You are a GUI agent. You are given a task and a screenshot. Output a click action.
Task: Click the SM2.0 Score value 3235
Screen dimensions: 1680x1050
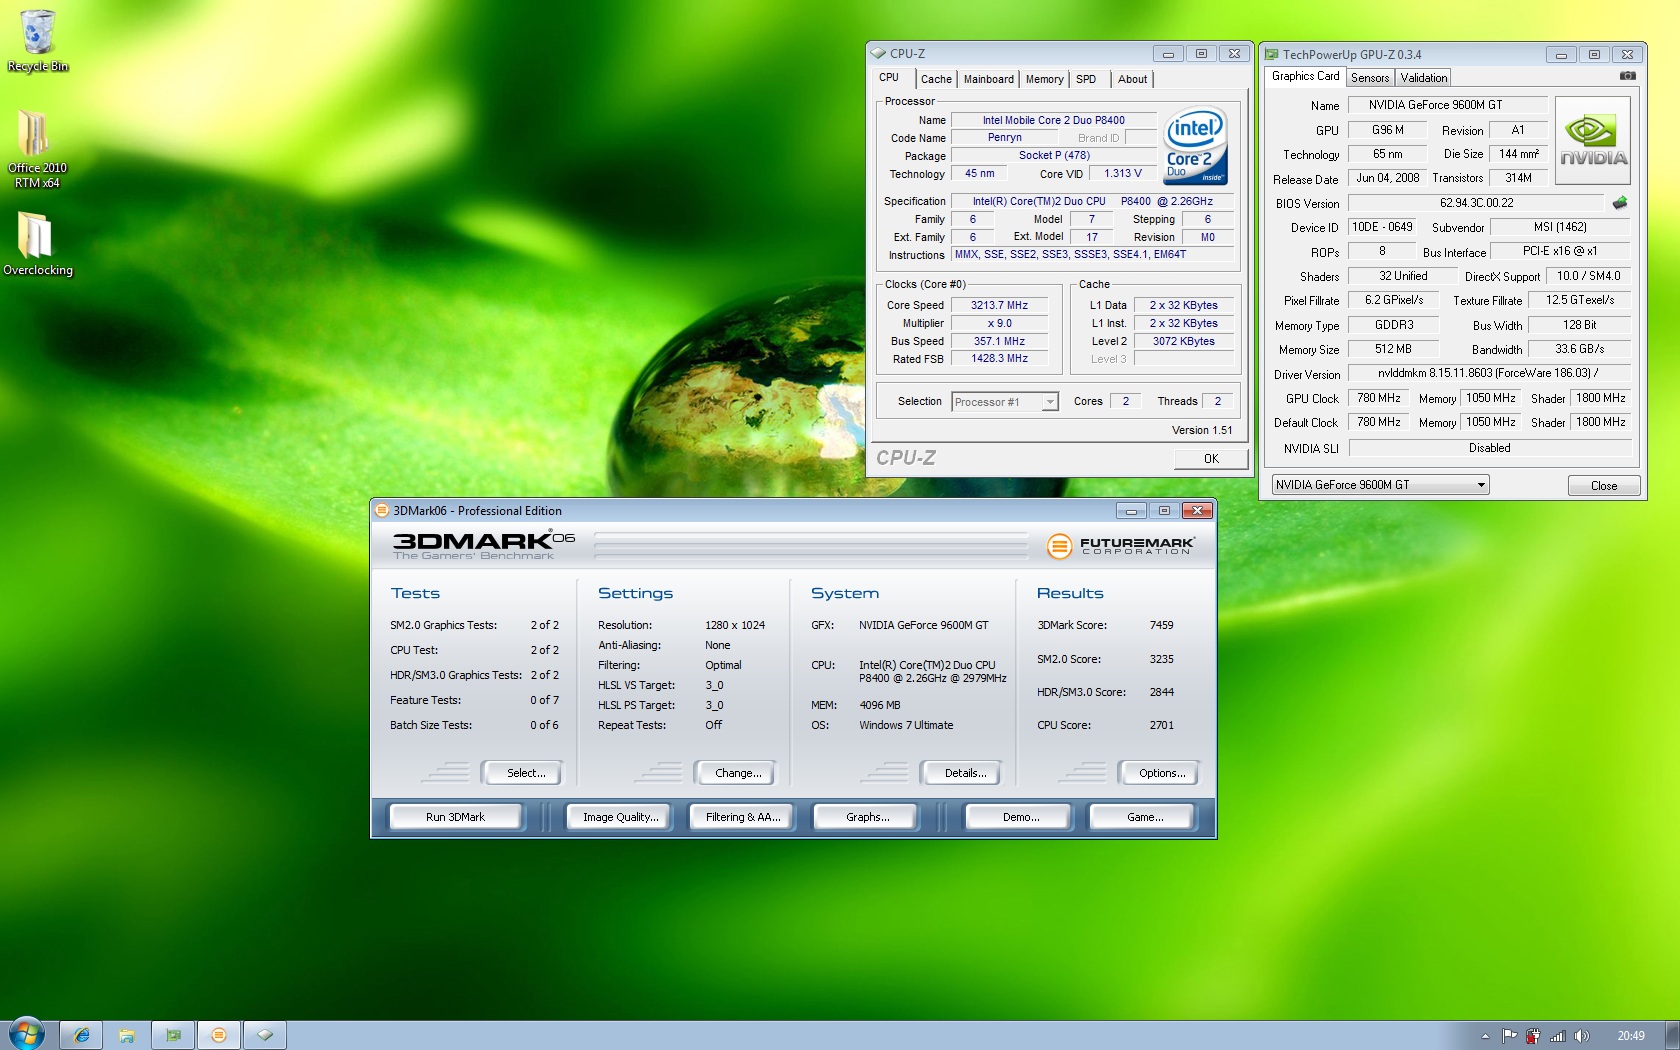point(1161,659)
